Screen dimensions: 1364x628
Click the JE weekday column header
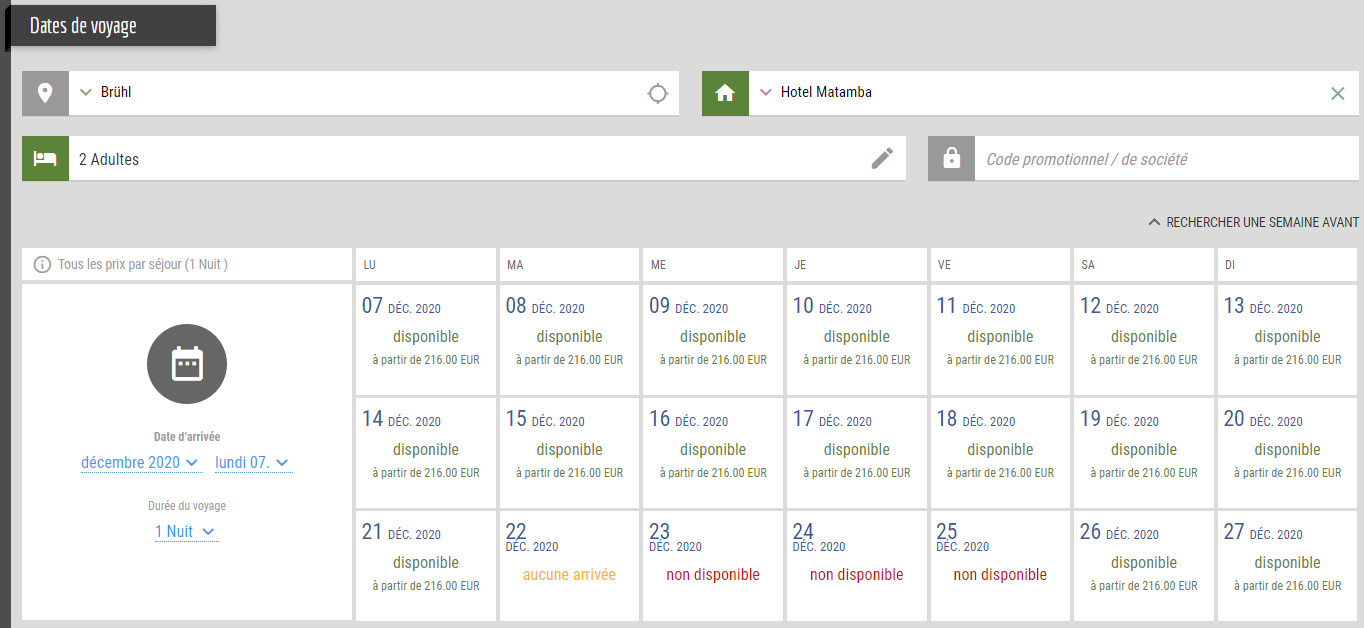[857, 265]
